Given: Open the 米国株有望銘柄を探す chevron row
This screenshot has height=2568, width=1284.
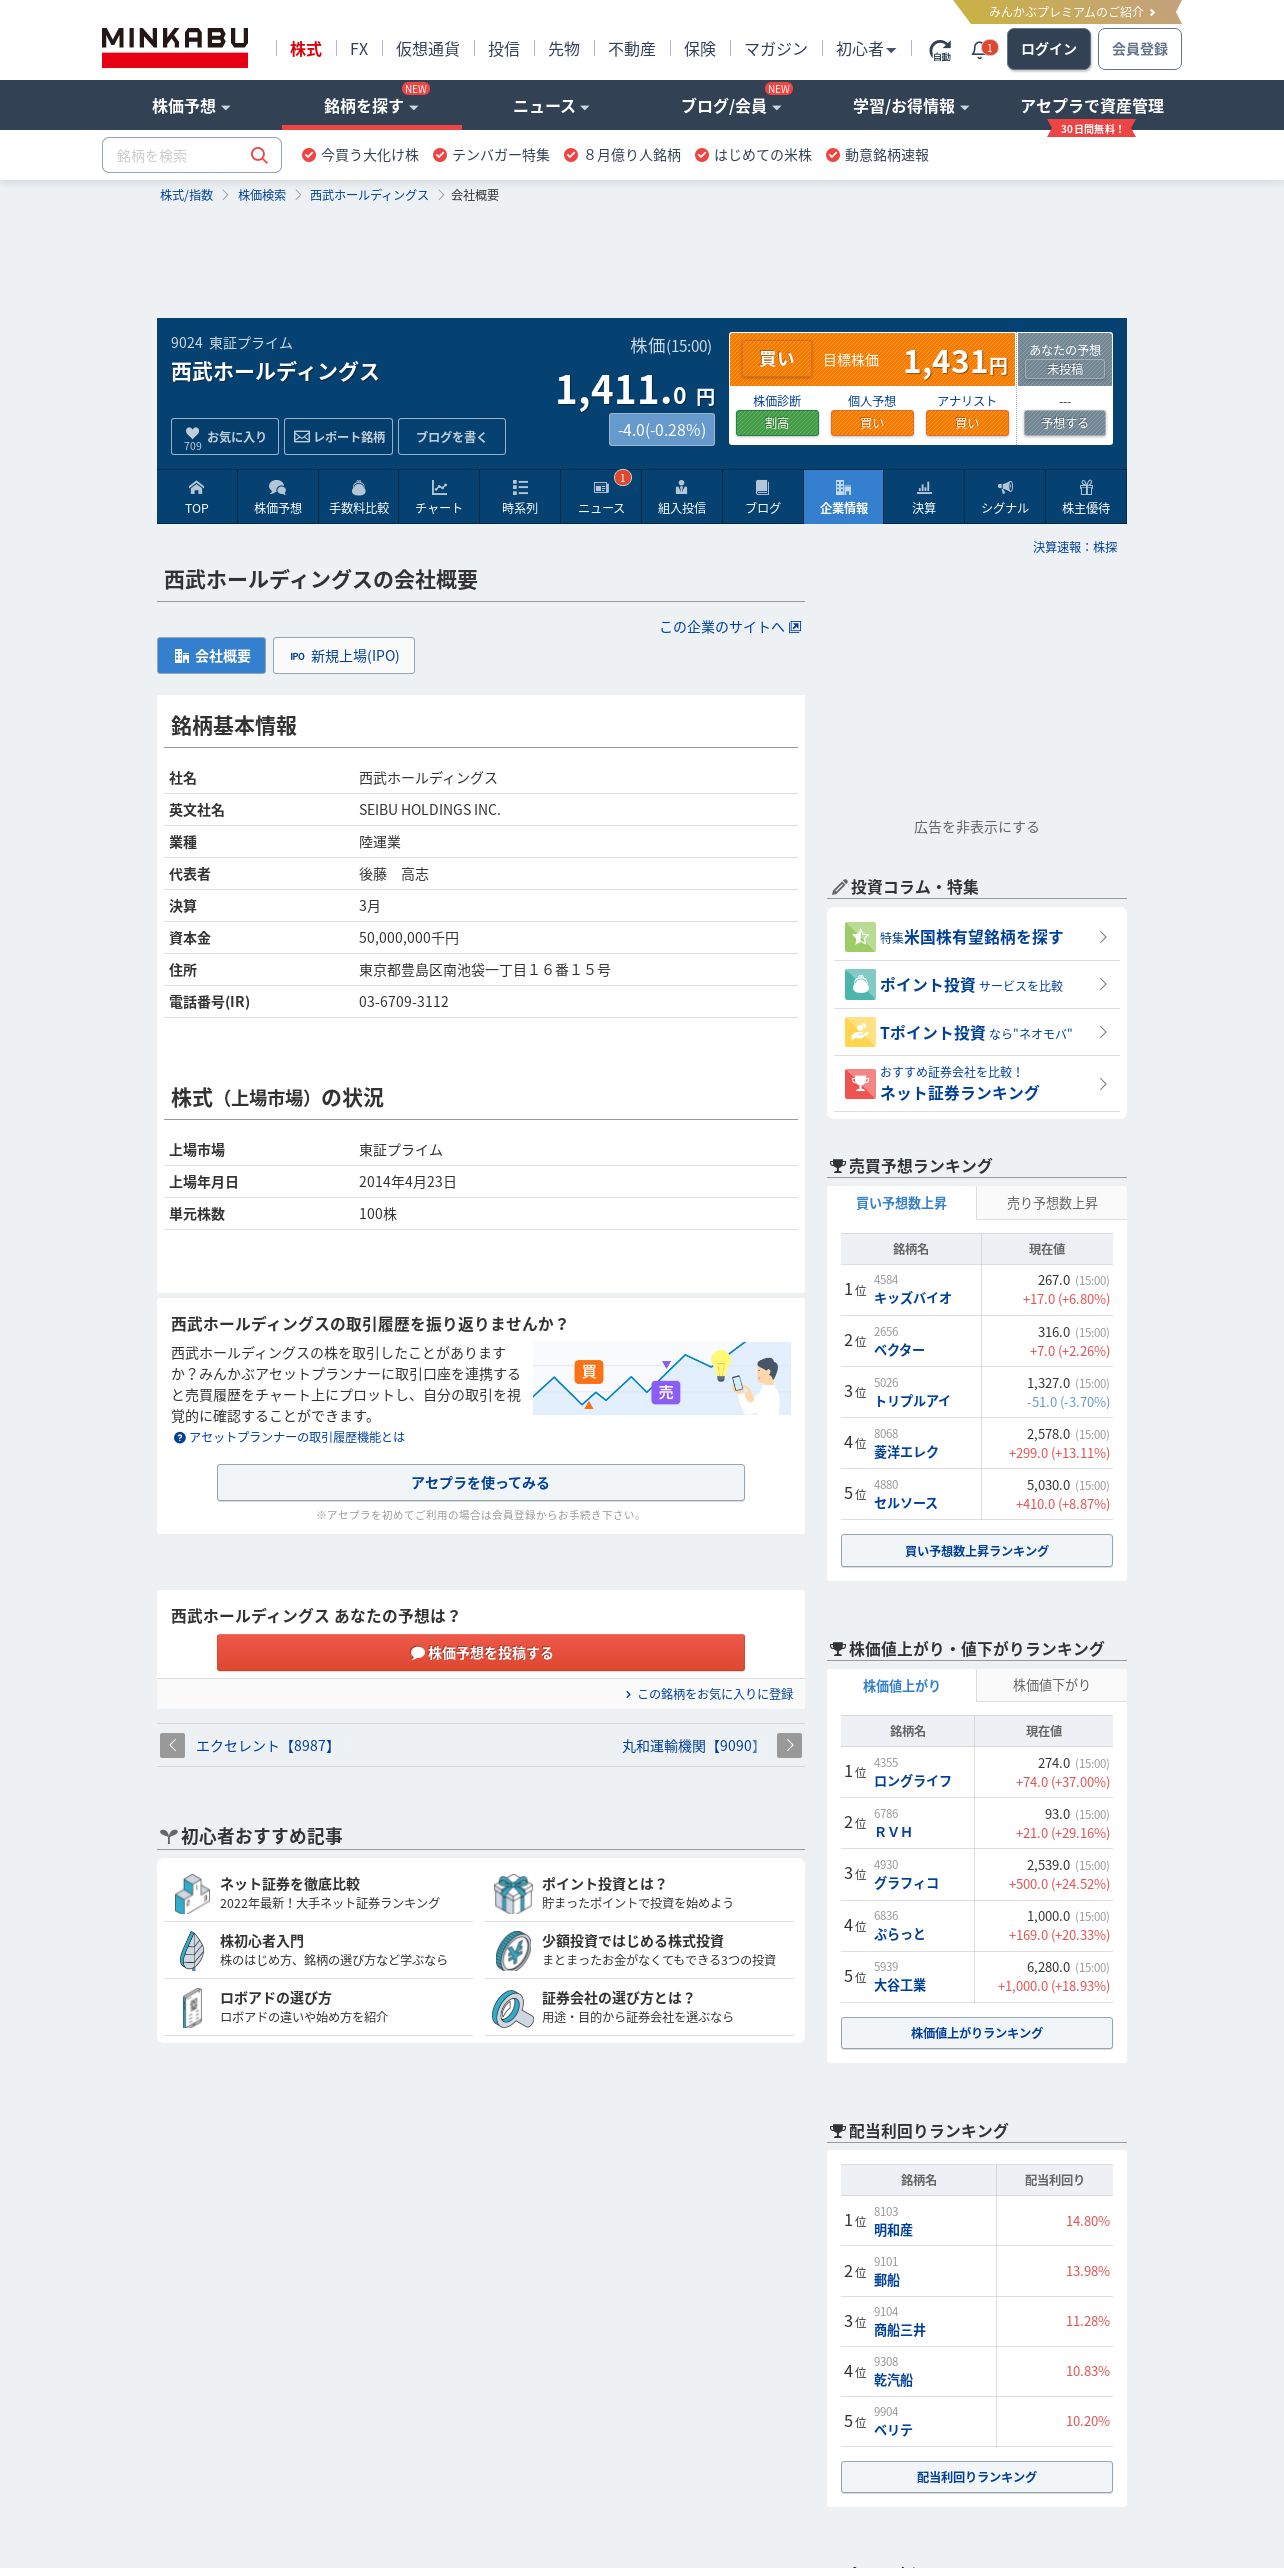Looking at the screenshot, I should (x=977, y=937).
